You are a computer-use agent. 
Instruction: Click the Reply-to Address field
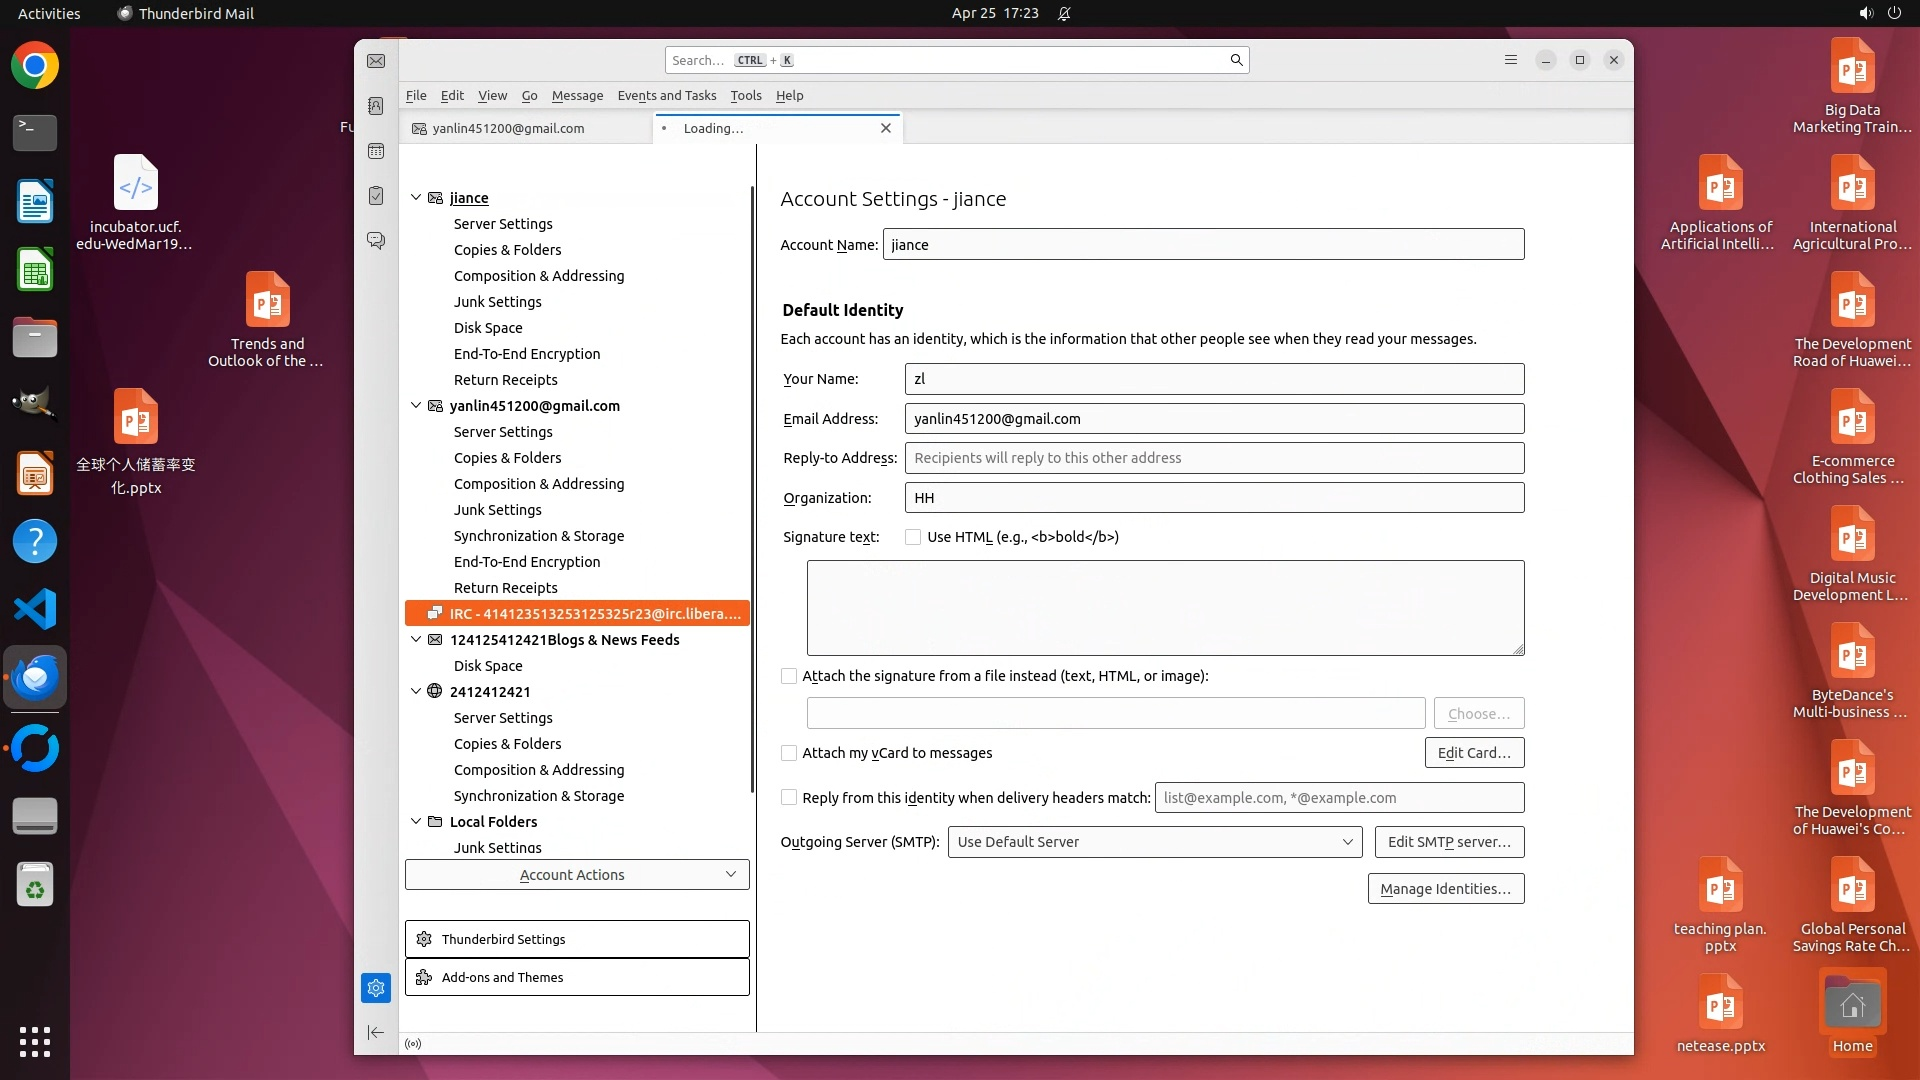click(x=1214, y=458)
